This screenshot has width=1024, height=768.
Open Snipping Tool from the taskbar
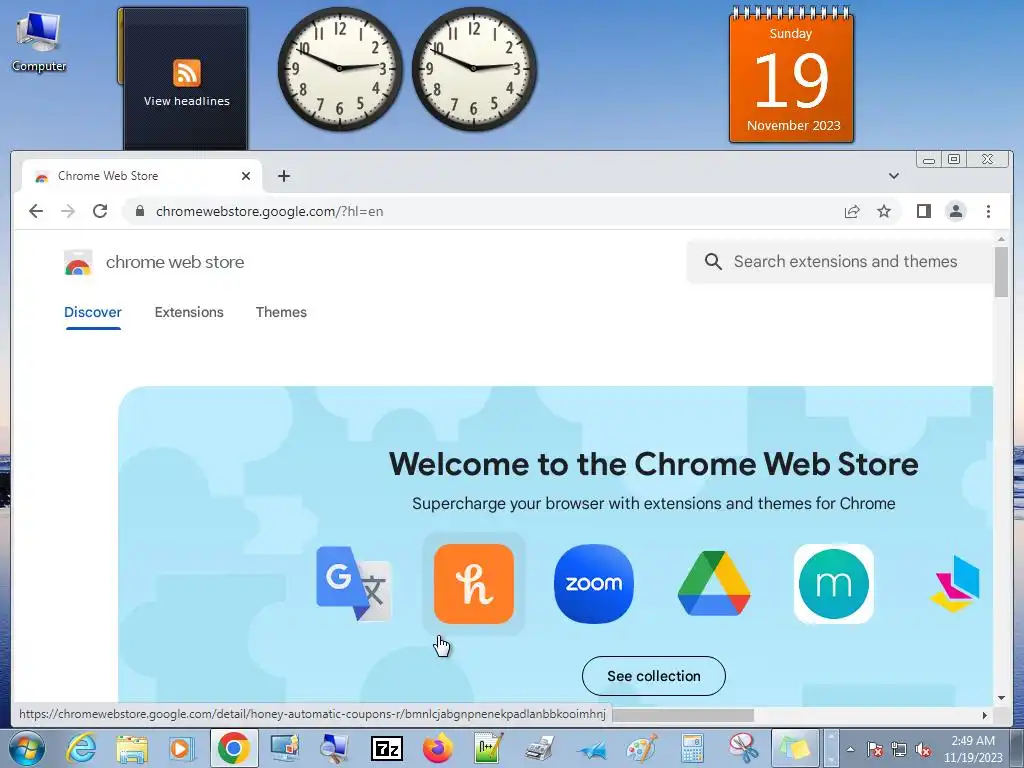click(x=743, y=748)
